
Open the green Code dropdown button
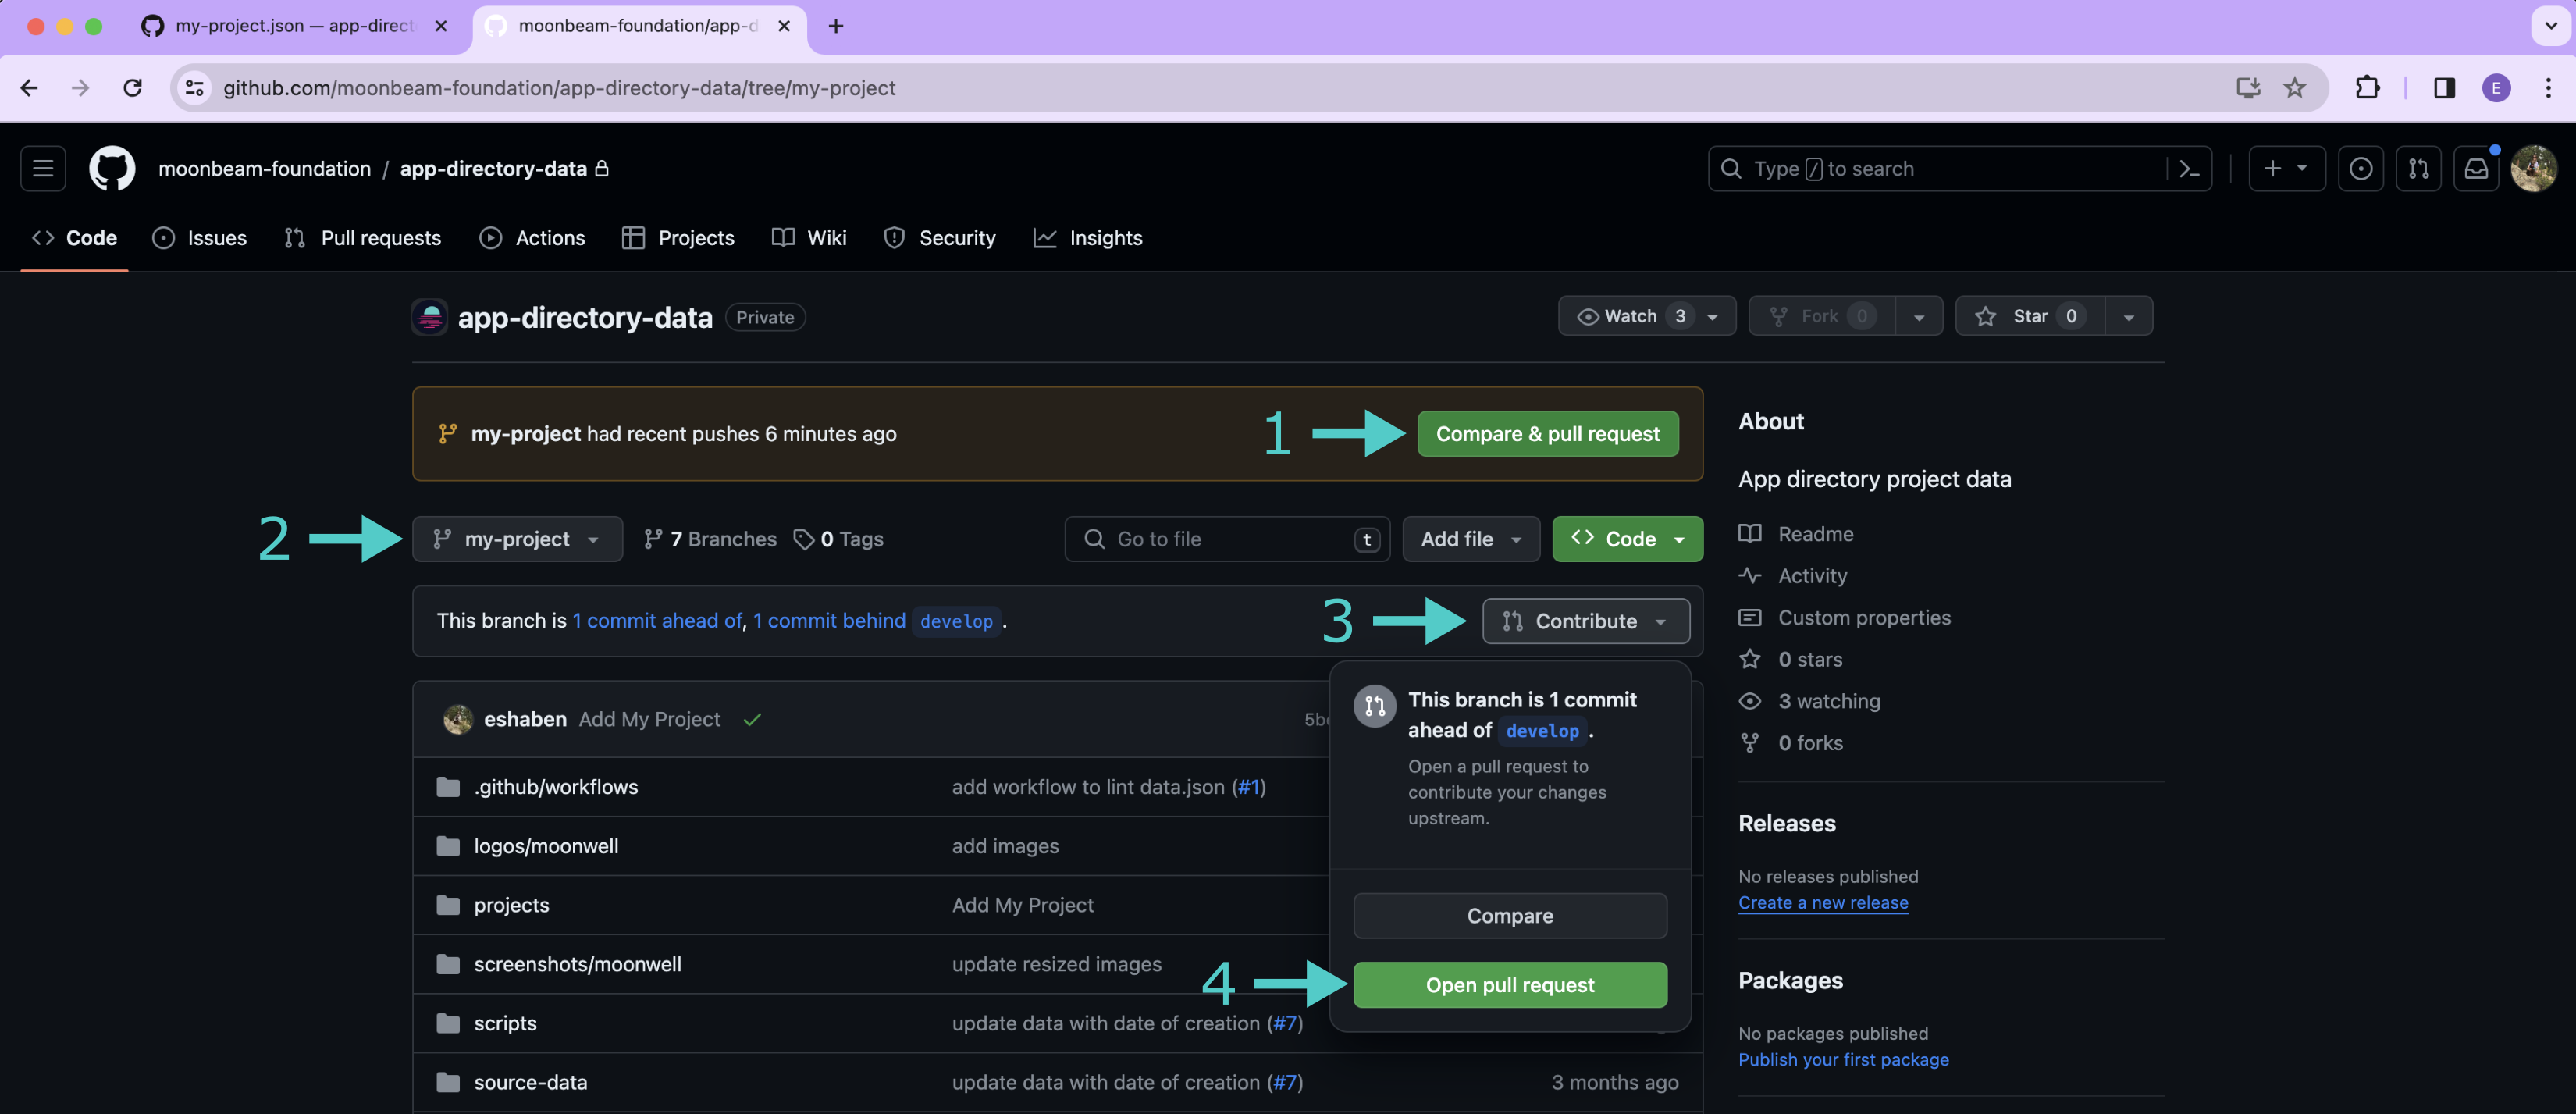click(x=1627, y=539)
